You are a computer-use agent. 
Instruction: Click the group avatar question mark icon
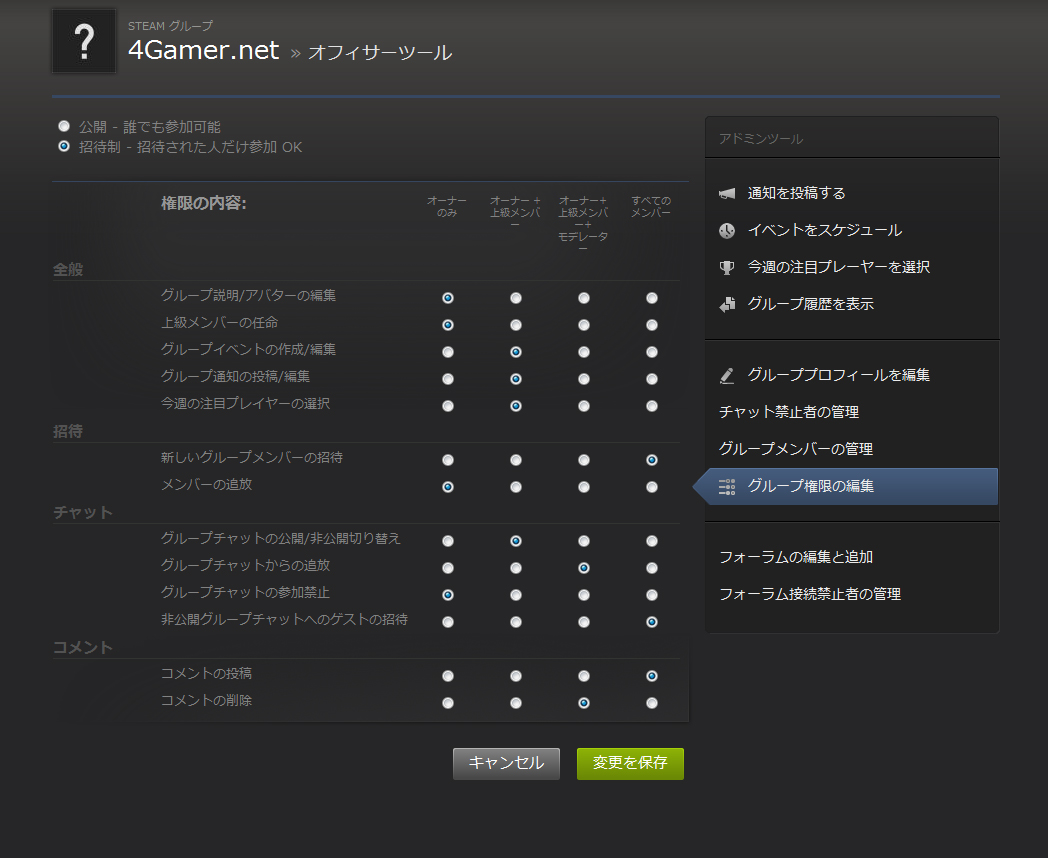[84, 41]
